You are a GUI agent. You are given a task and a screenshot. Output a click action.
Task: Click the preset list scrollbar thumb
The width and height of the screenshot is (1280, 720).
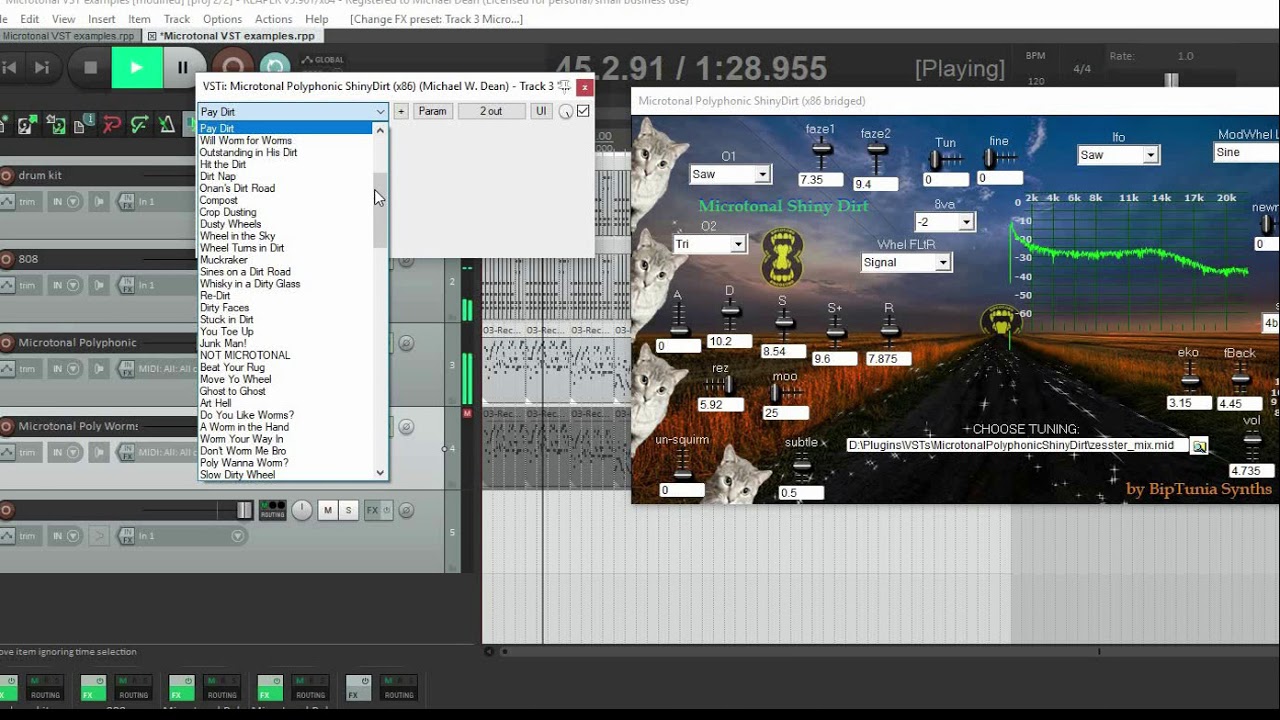380,210
